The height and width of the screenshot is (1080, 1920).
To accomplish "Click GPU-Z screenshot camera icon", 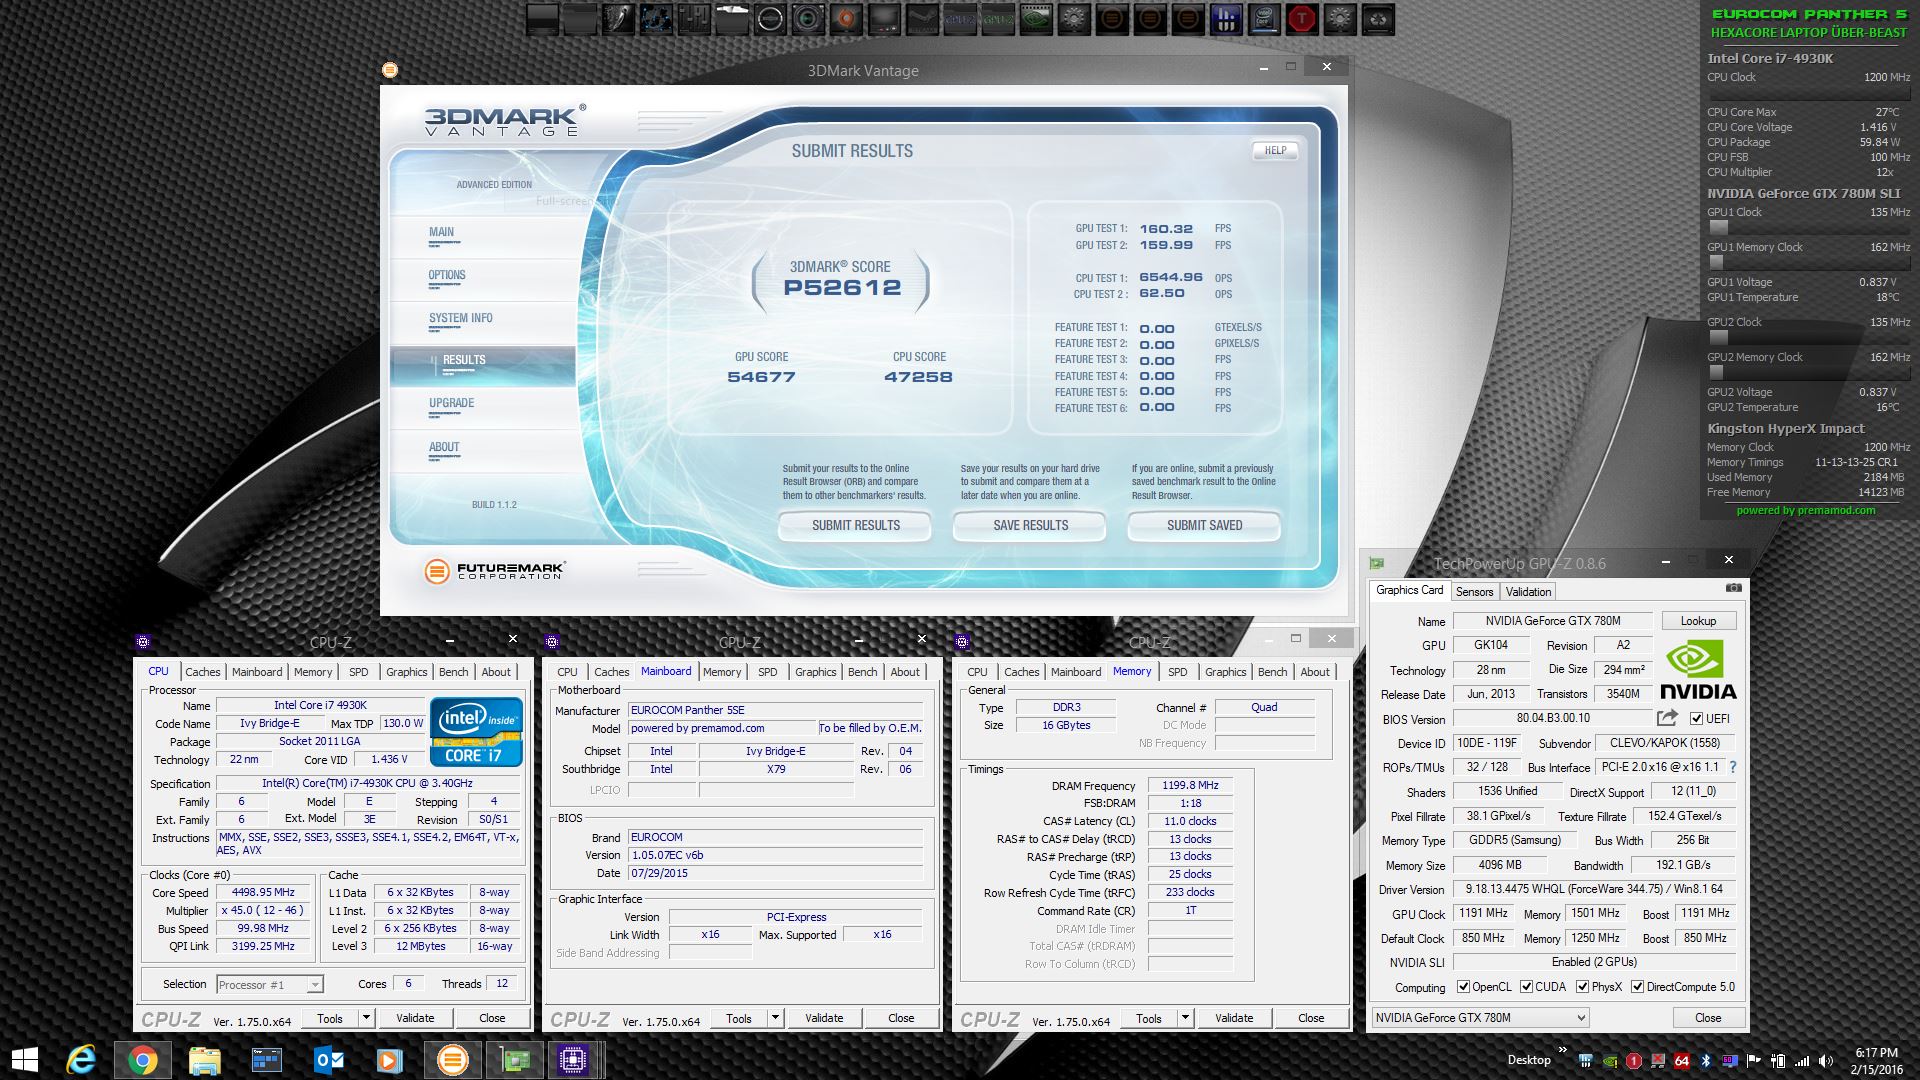I will coord(1733,588).
